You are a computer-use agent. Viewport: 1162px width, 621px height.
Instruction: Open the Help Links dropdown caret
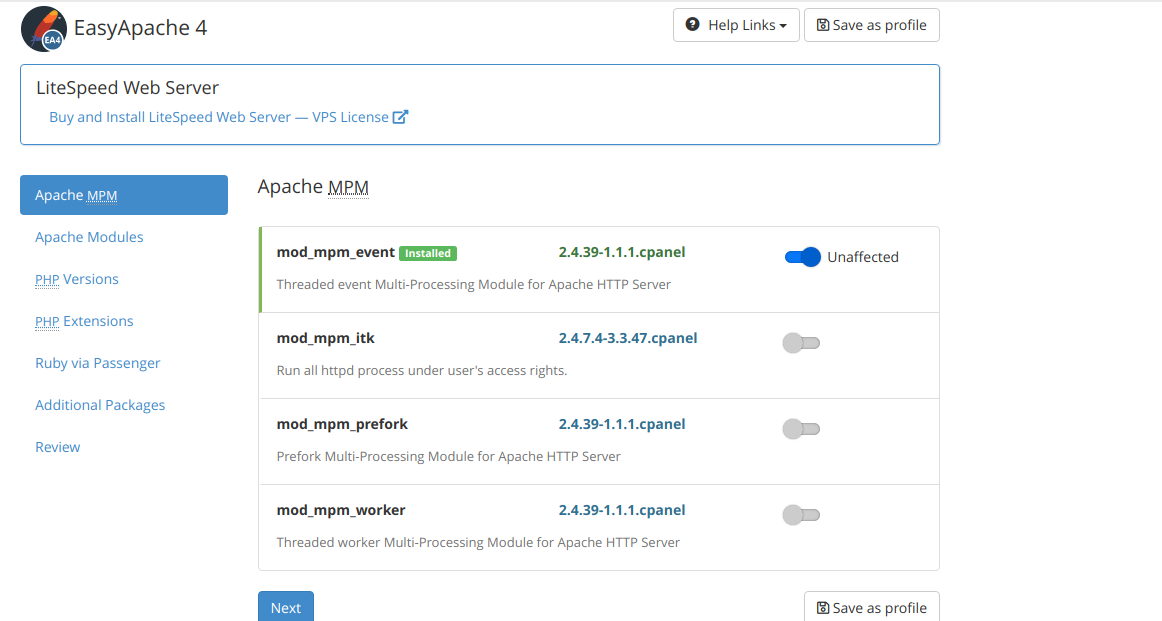pos(782,26)
